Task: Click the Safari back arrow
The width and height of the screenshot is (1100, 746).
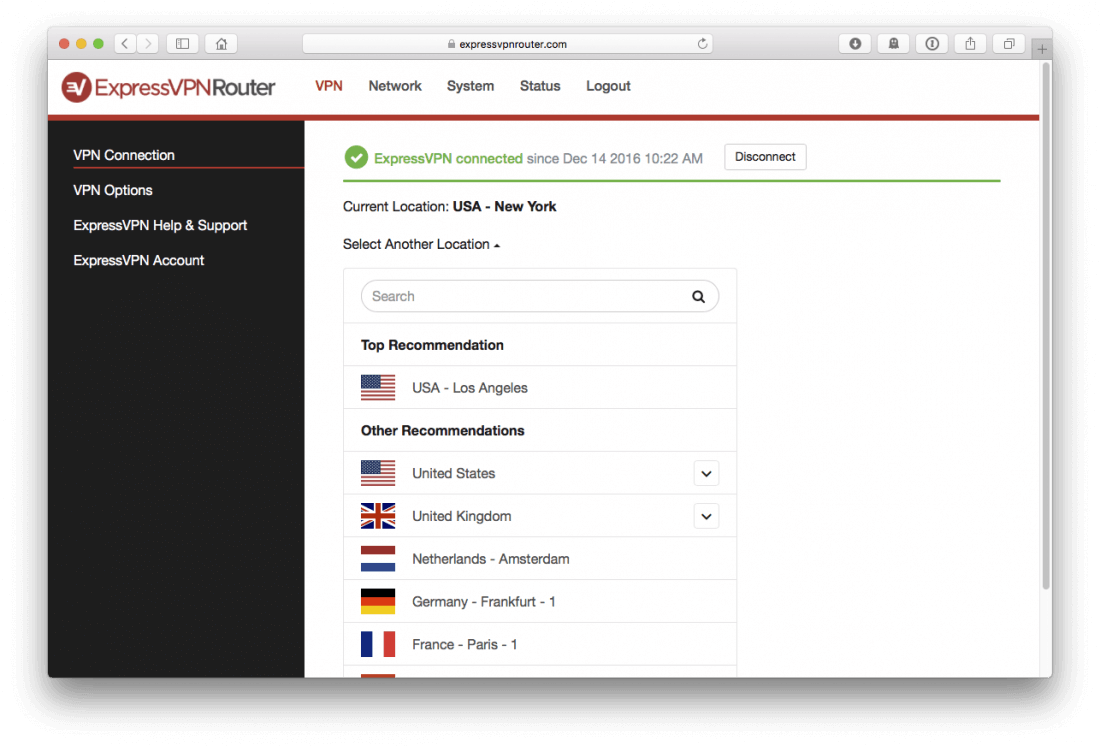Action: coord(125,44)
